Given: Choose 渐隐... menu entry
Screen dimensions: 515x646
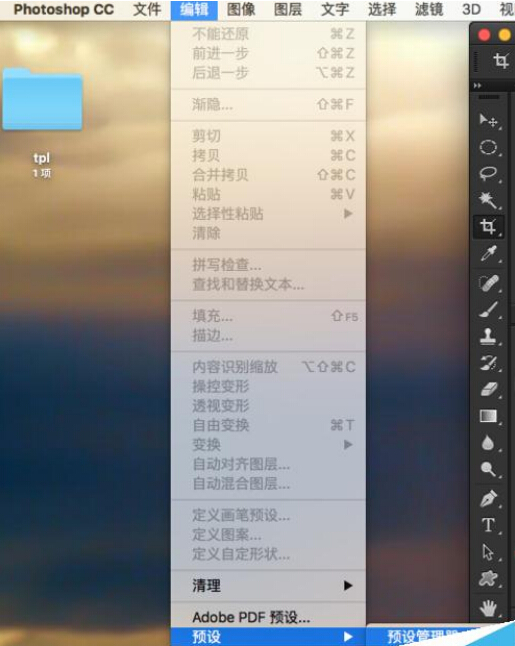Looking at the screenshot, I should [x=268, y=105].
